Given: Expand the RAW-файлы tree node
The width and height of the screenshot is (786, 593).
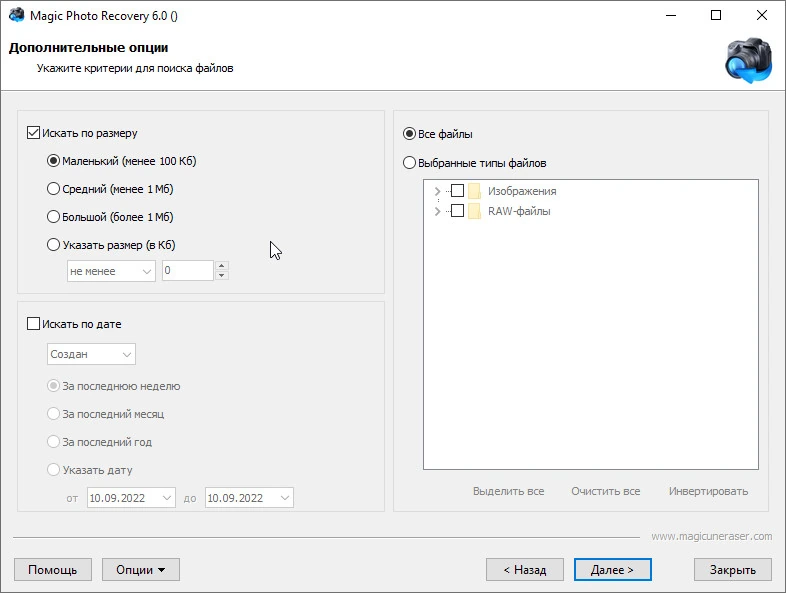Looking at the screenshot, I should point(437,211).
